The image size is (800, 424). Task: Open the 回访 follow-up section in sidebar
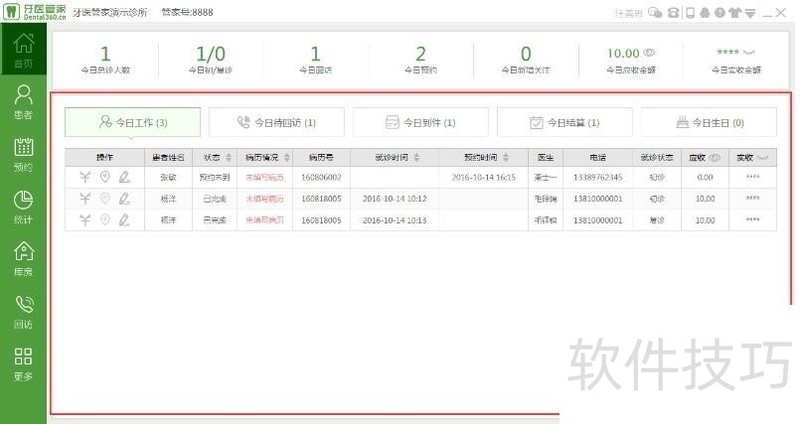pyautogui.click(x=23, y=311)
